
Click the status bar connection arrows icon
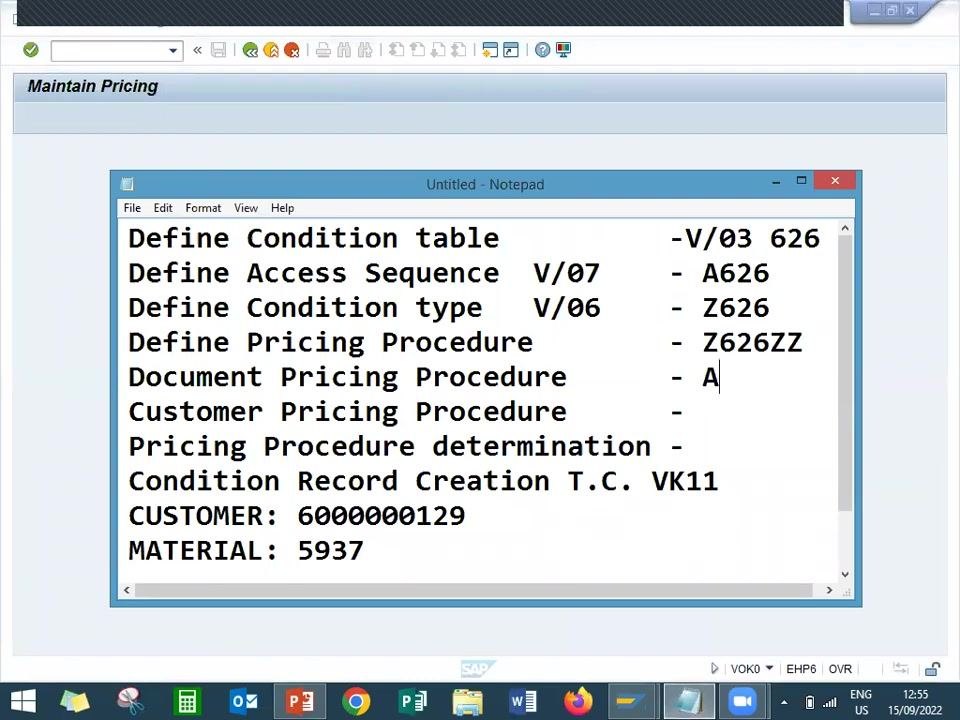(x=900, y=668)
